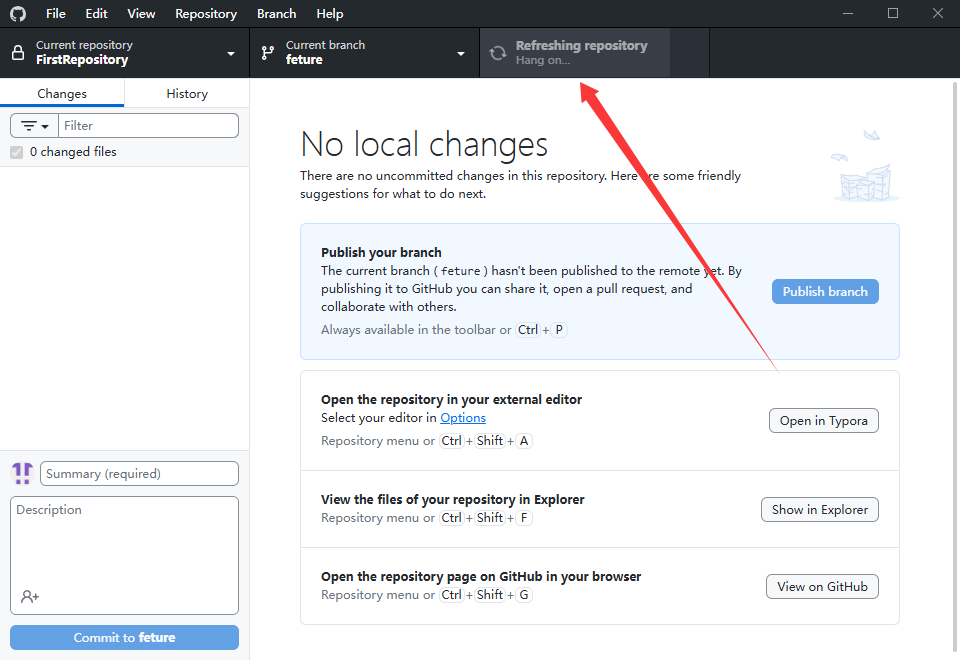Open the filter options icon button
Screen dimensions: 960x660
click(x=34, y=126)
